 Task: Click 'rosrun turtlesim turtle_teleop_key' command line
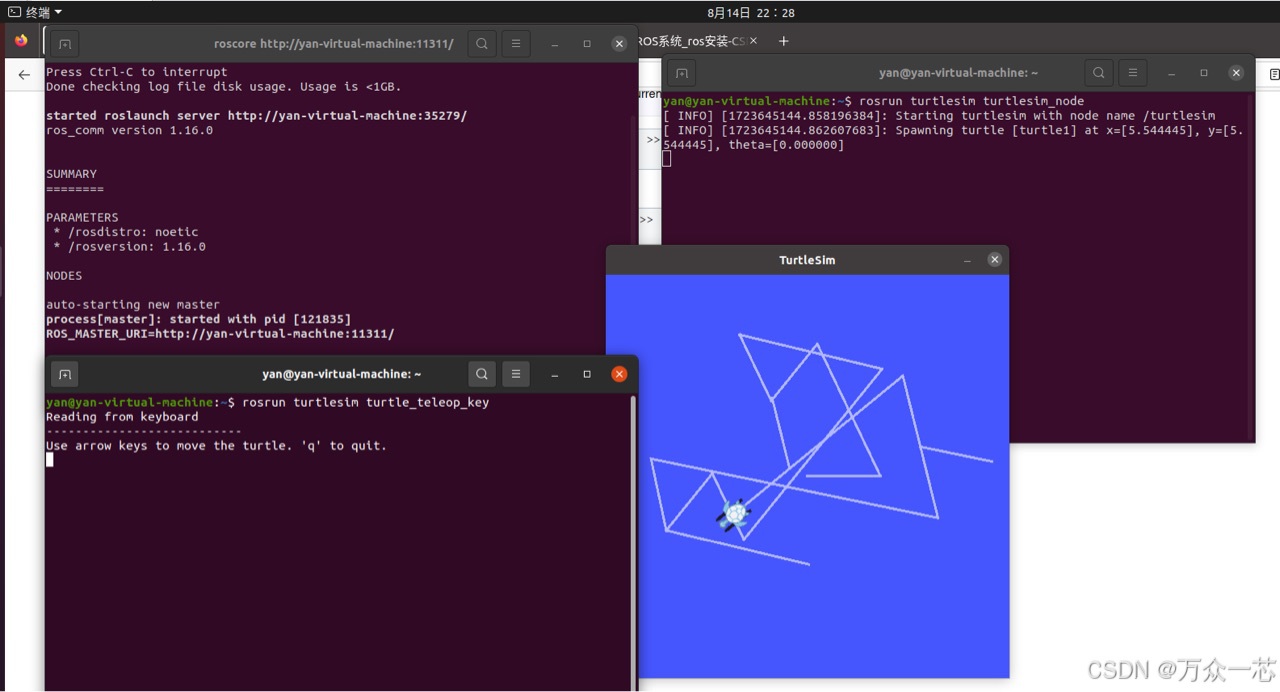(365, 402)
